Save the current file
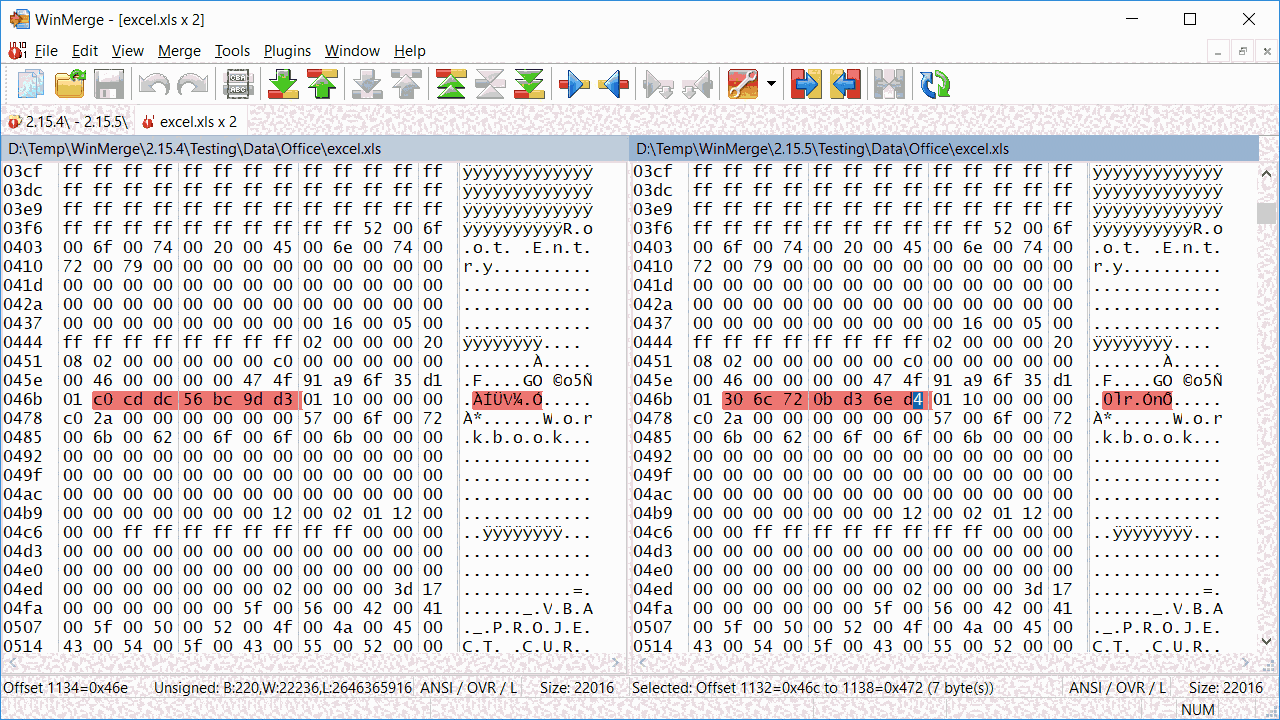Screen dimensions: 1280x720 [109, 84]
